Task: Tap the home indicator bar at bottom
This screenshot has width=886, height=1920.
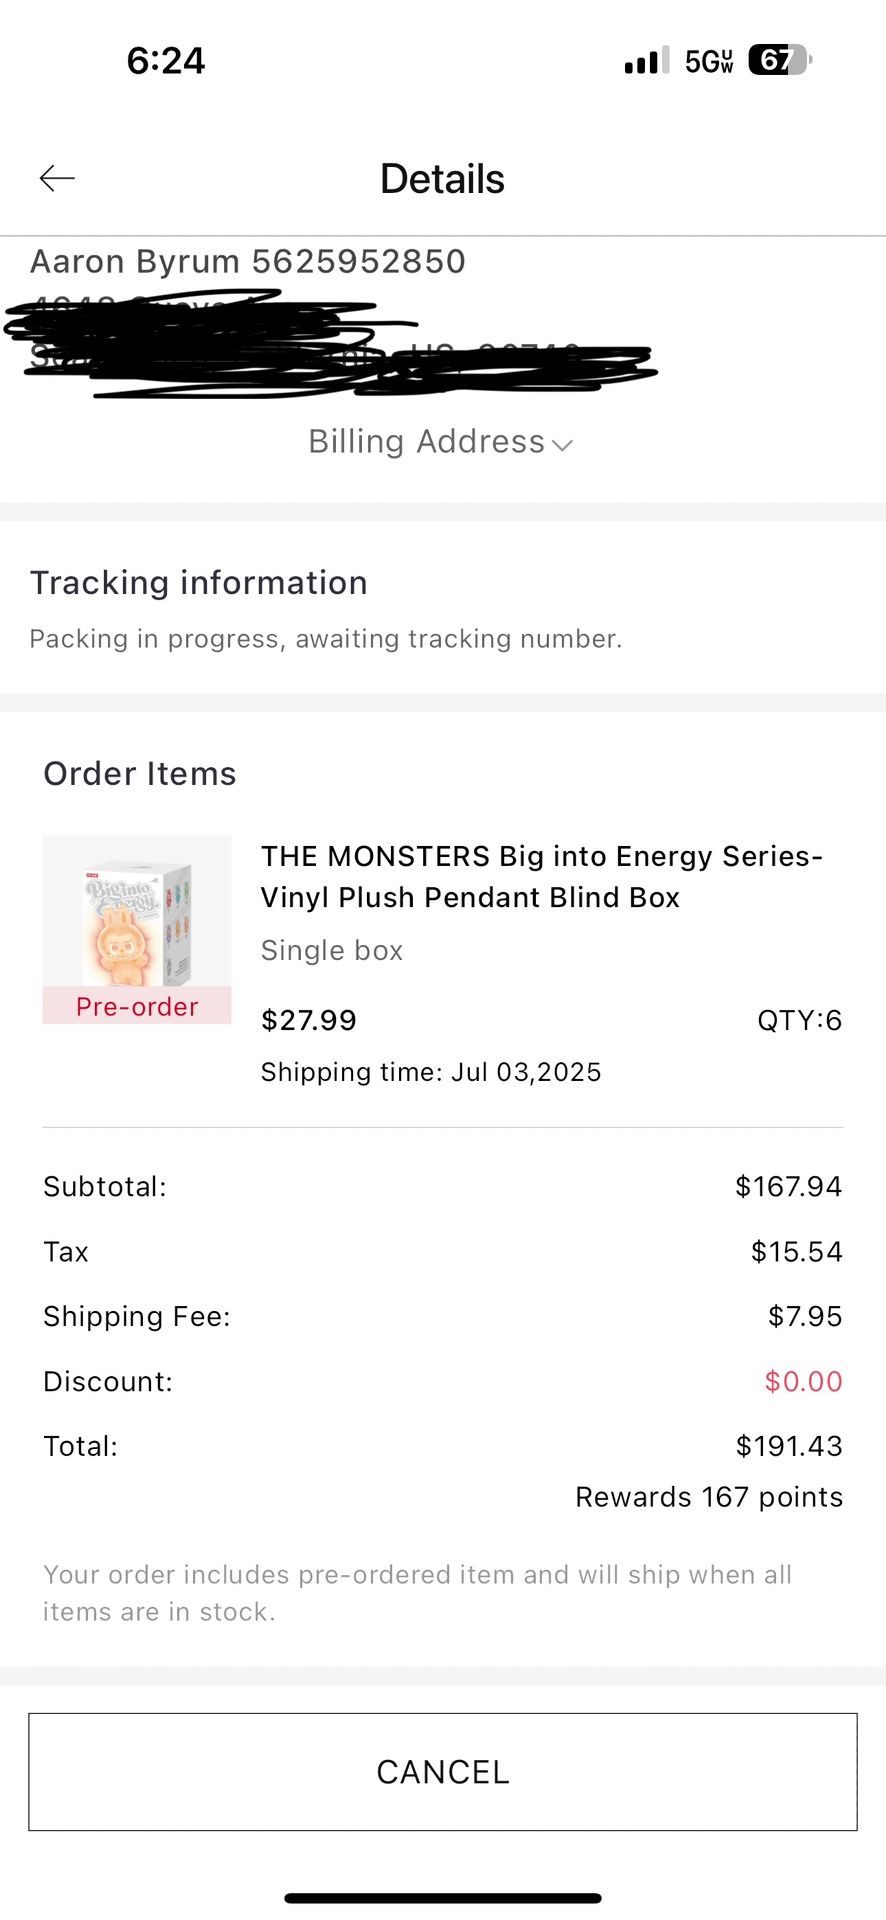Action: 443,1898
